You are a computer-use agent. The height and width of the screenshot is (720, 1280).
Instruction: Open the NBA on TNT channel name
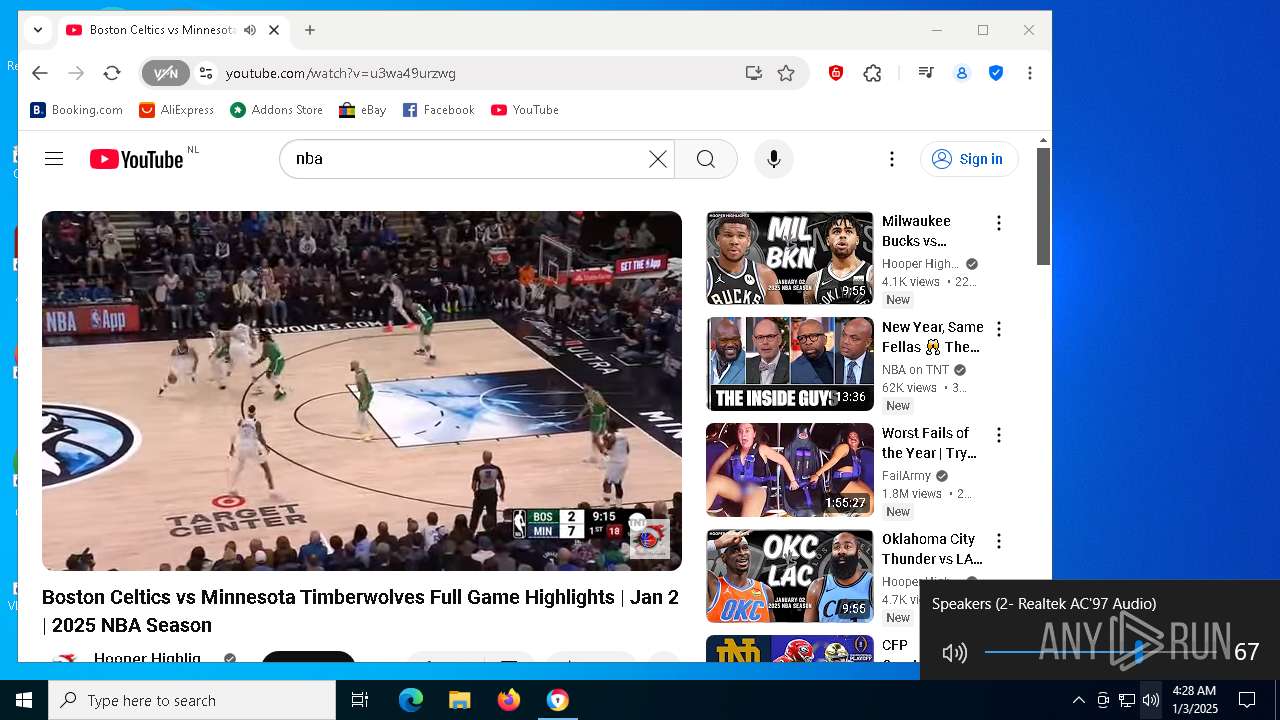(x=915, y=370)
